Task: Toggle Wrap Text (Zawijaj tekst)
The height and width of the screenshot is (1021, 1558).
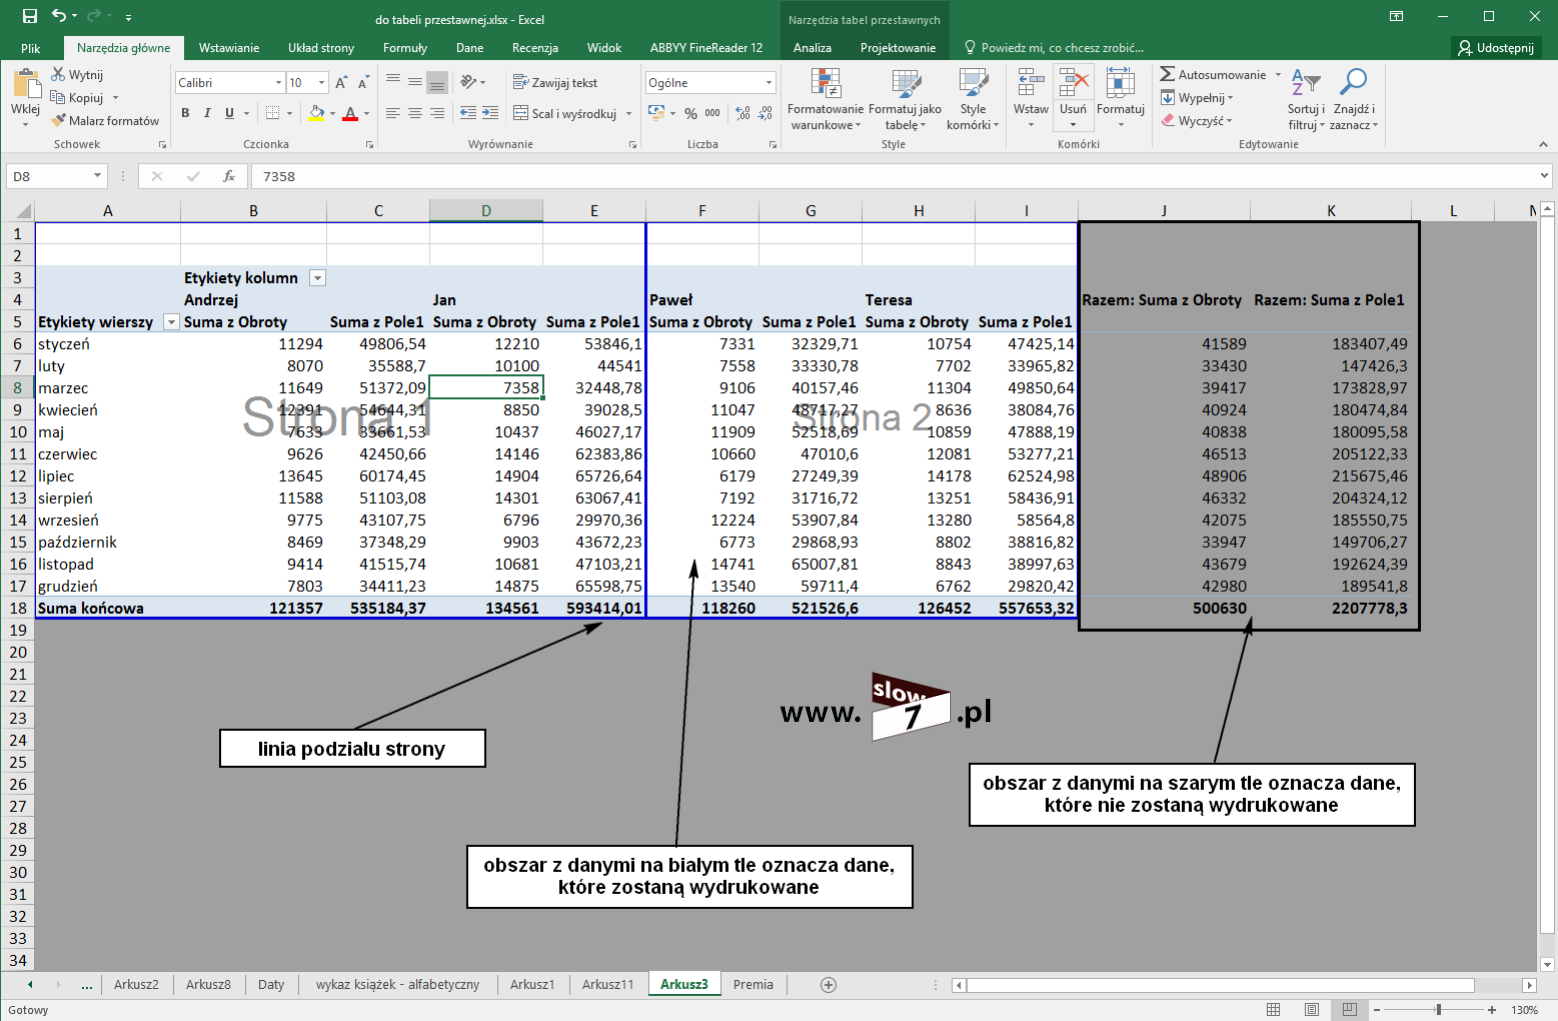Action: point(555,83)
